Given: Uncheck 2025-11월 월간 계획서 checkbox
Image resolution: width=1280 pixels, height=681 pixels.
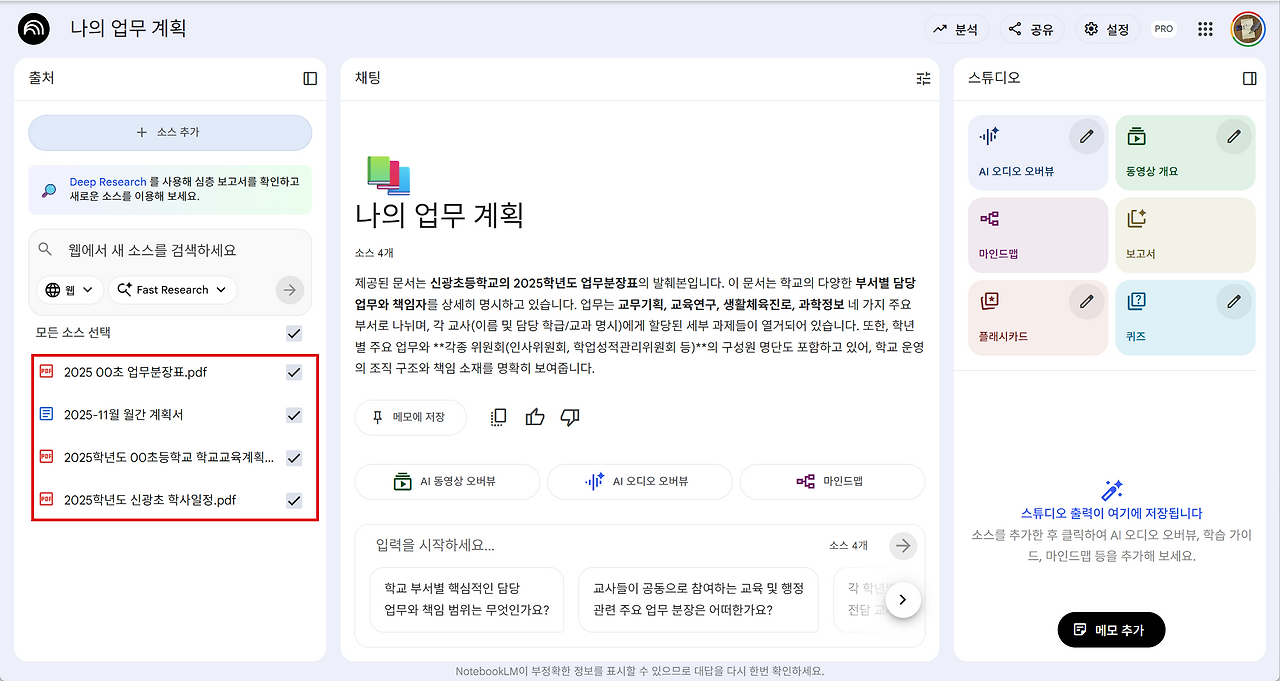Looking at the screenshot, I should (x=294, y=414).
